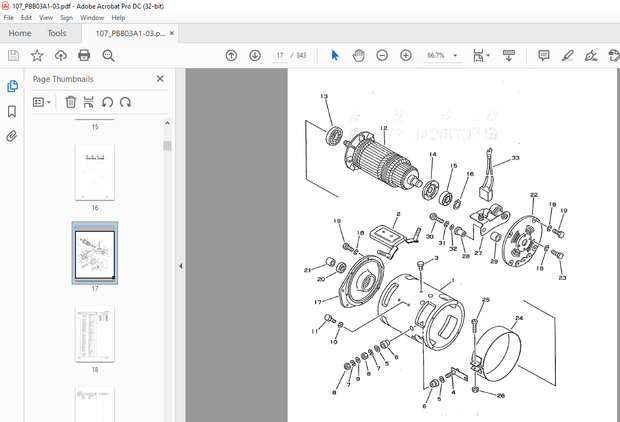
Task: Zoom out with minus button
Action: tap(382, 55)
